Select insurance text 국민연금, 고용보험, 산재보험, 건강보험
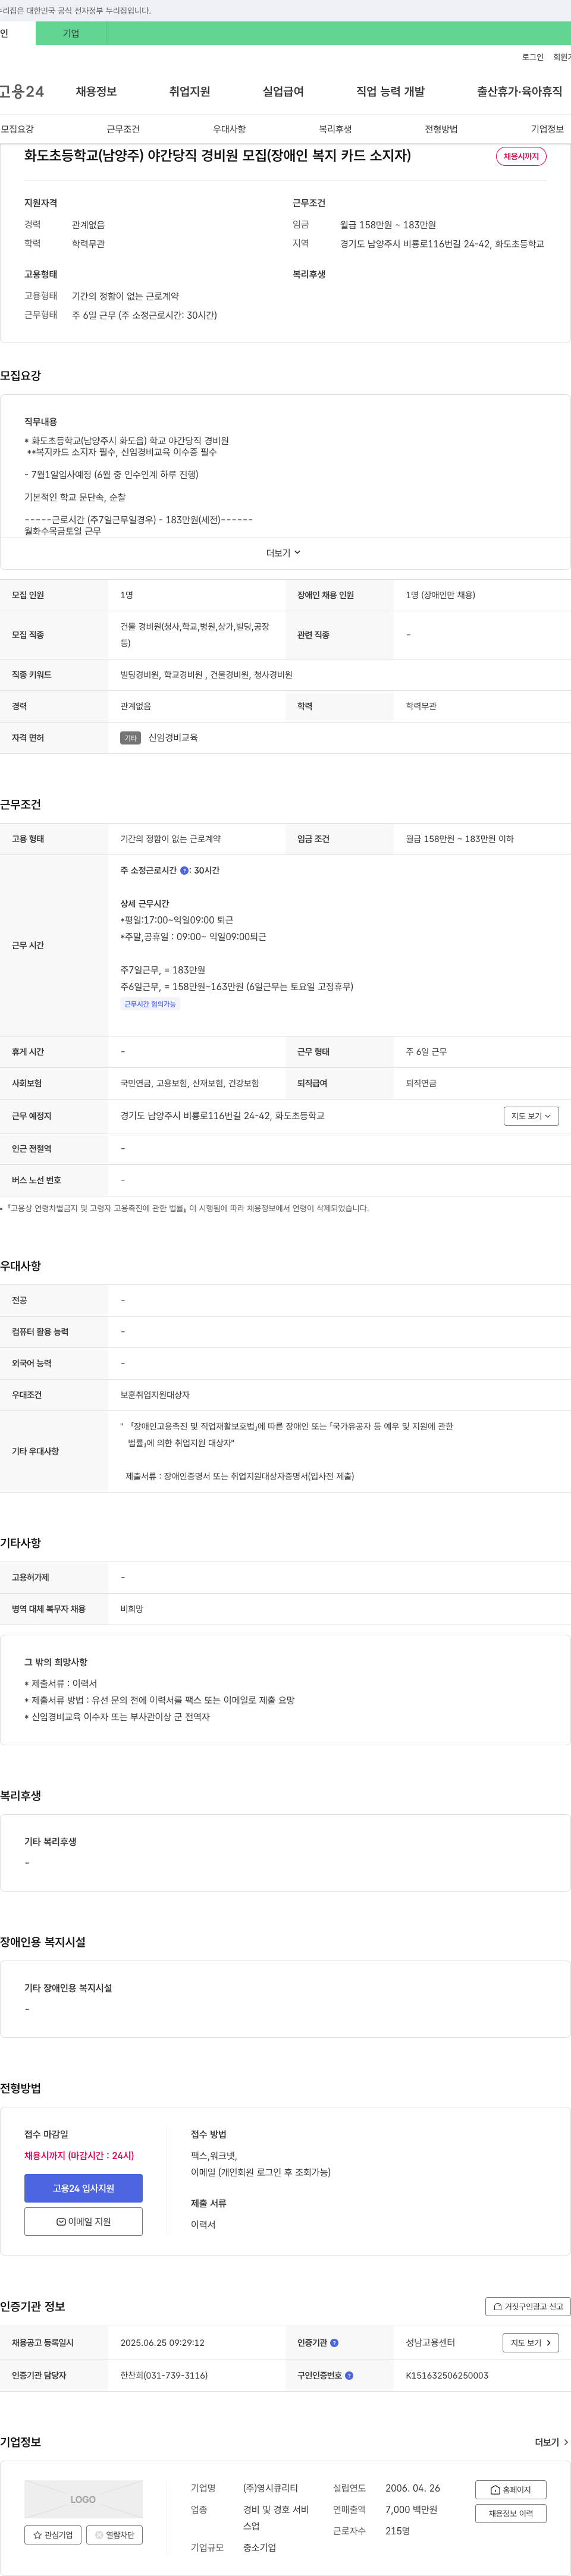 [x=189, y=1083]
